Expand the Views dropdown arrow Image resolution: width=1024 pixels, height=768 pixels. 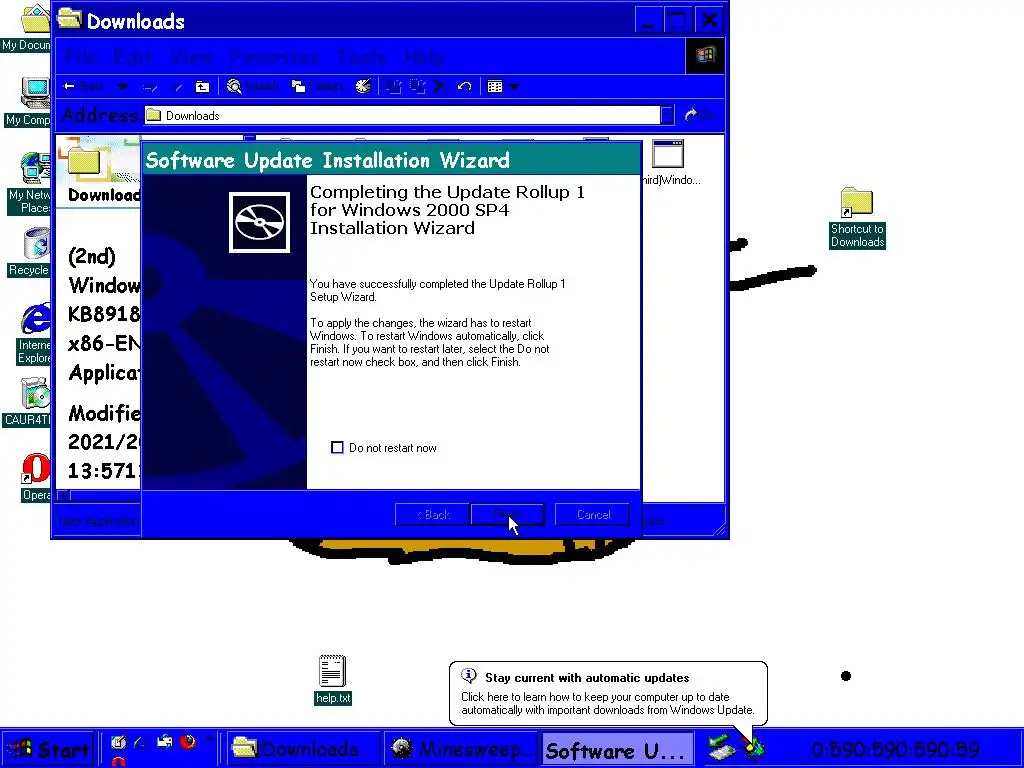click(x=515, y=86)
